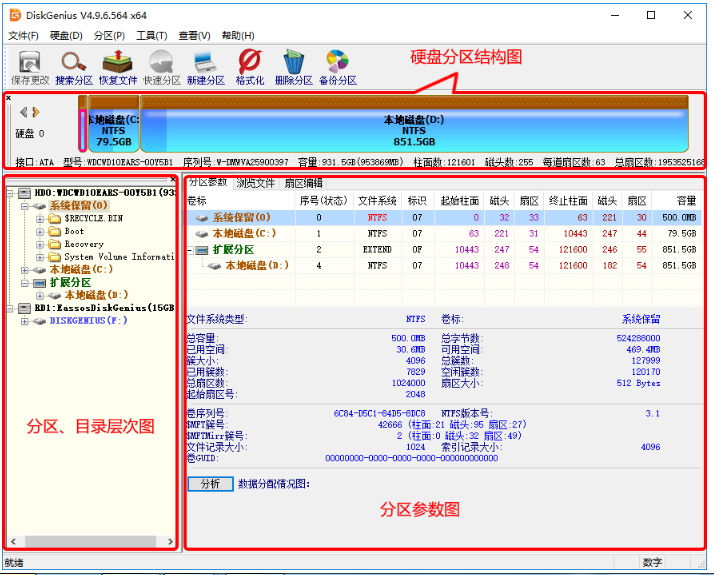Expand the $RECYCLE.BIN folder node
Viewport: 714px width, 575px height.
[x=40, y=219]
